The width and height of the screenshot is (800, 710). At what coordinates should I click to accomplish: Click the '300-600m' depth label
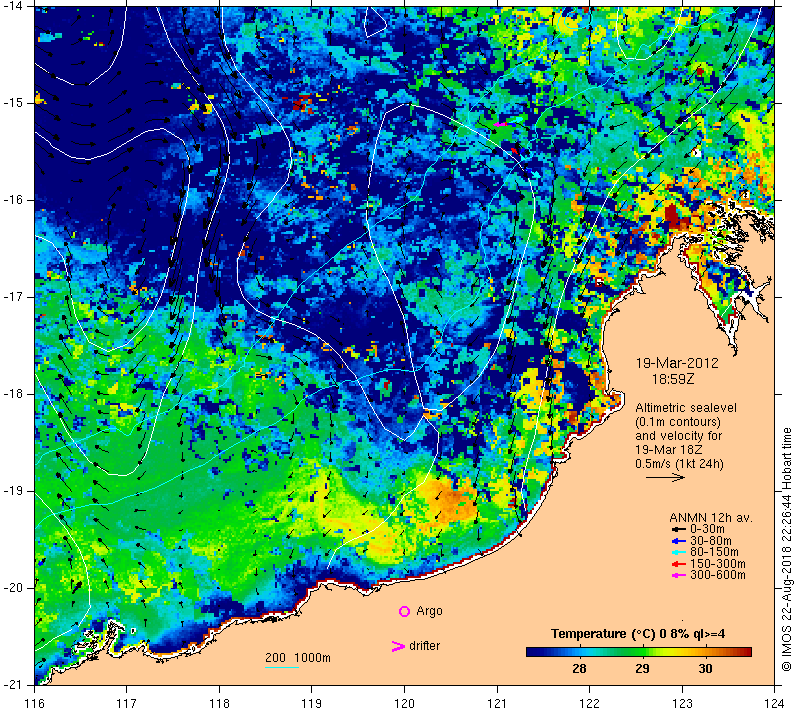(718, 575)
